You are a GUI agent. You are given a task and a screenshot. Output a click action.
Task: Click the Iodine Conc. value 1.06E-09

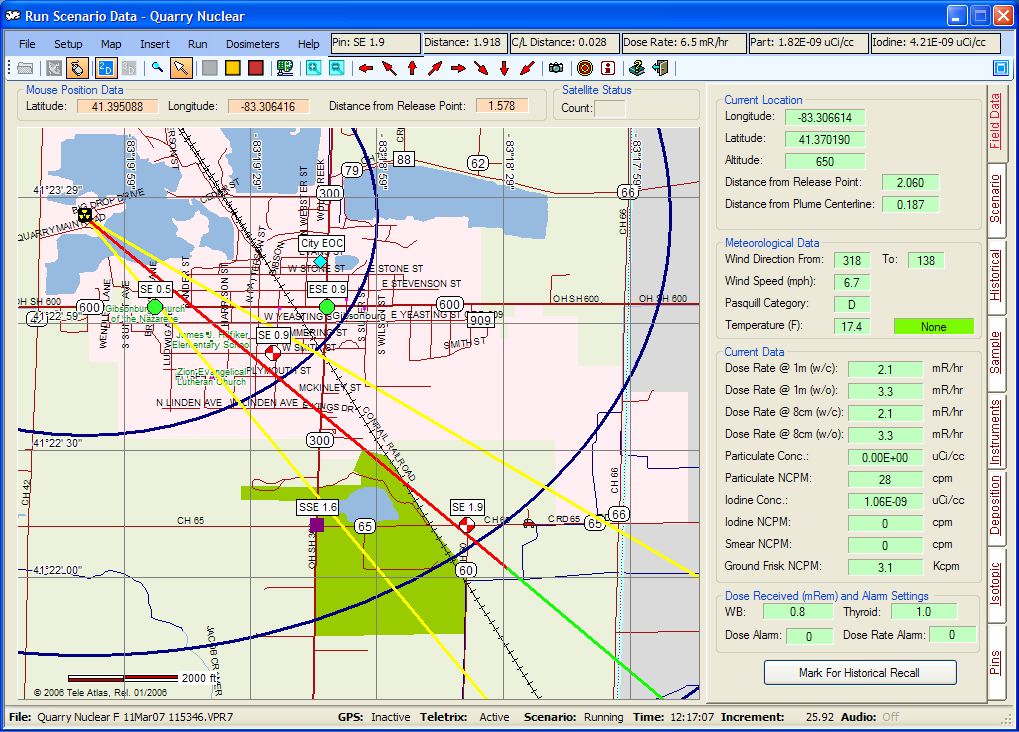click(885, 501)
